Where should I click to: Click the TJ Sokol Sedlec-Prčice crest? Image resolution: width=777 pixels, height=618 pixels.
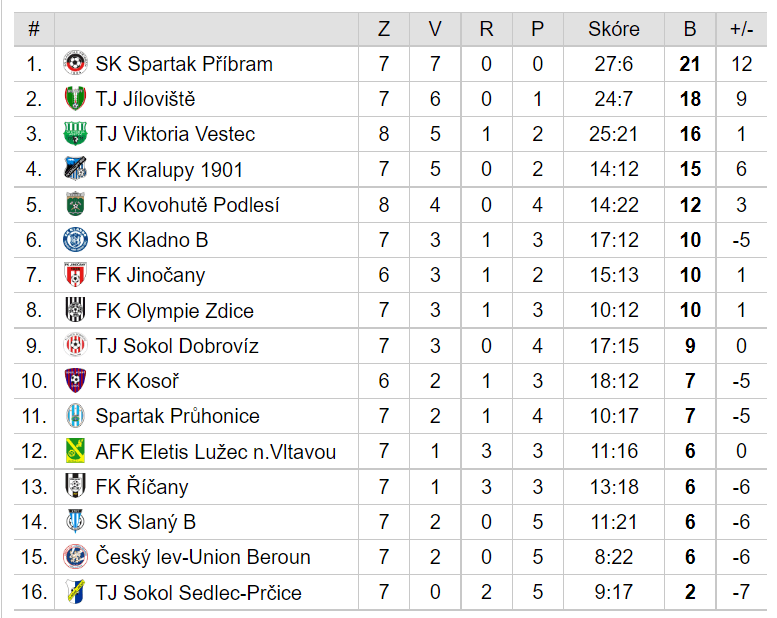point(75,592)
